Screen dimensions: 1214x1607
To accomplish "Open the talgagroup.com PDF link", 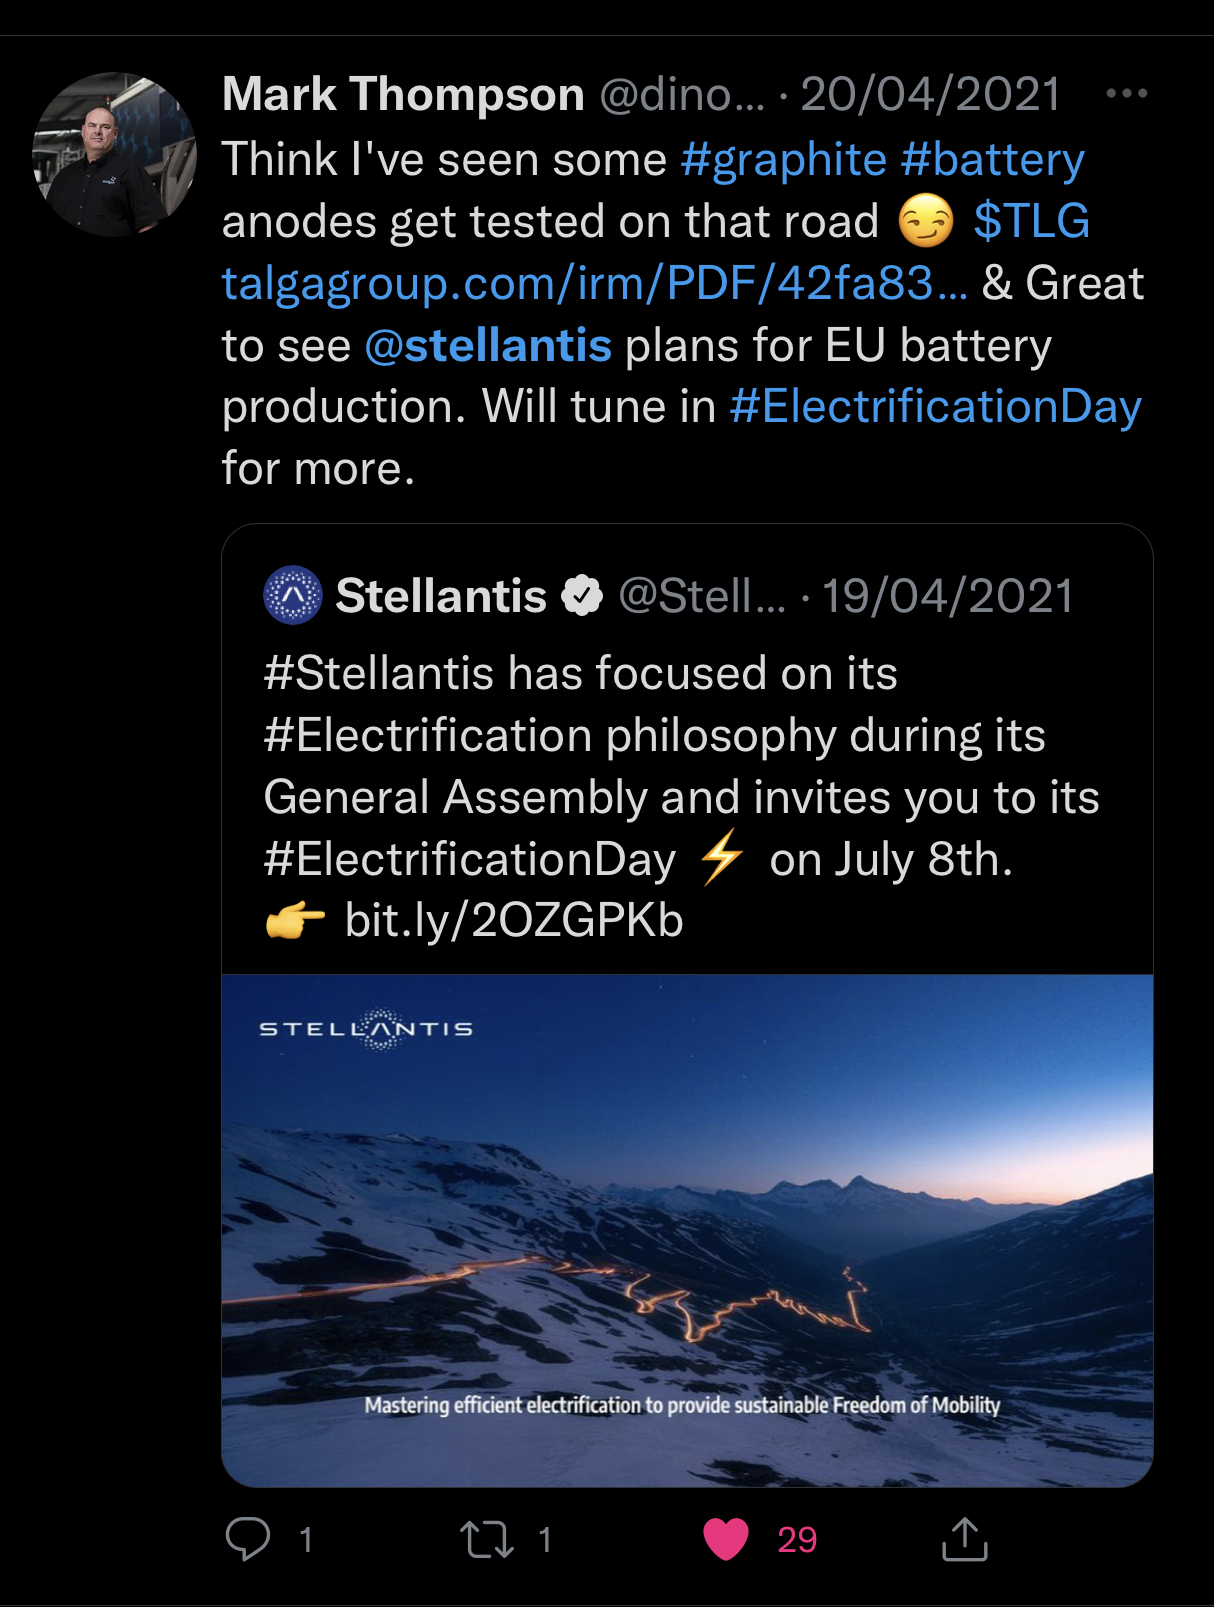I will click(x=594, y=283).
